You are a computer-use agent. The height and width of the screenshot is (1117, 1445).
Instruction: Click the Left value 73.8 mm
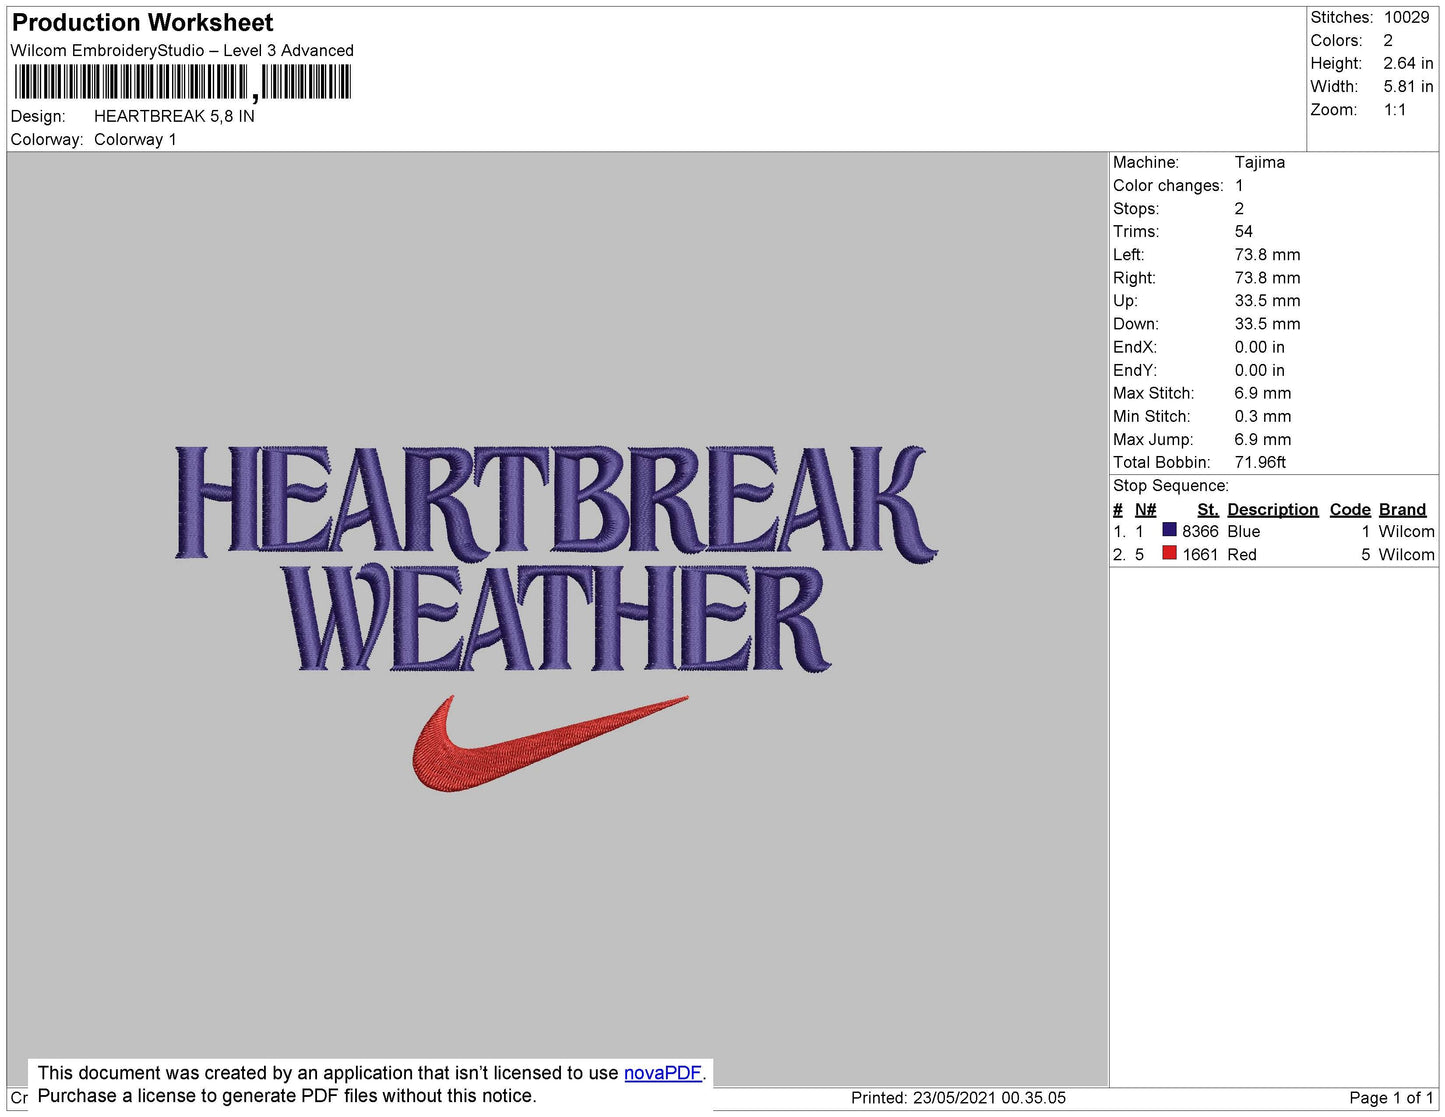point(1267,254)
